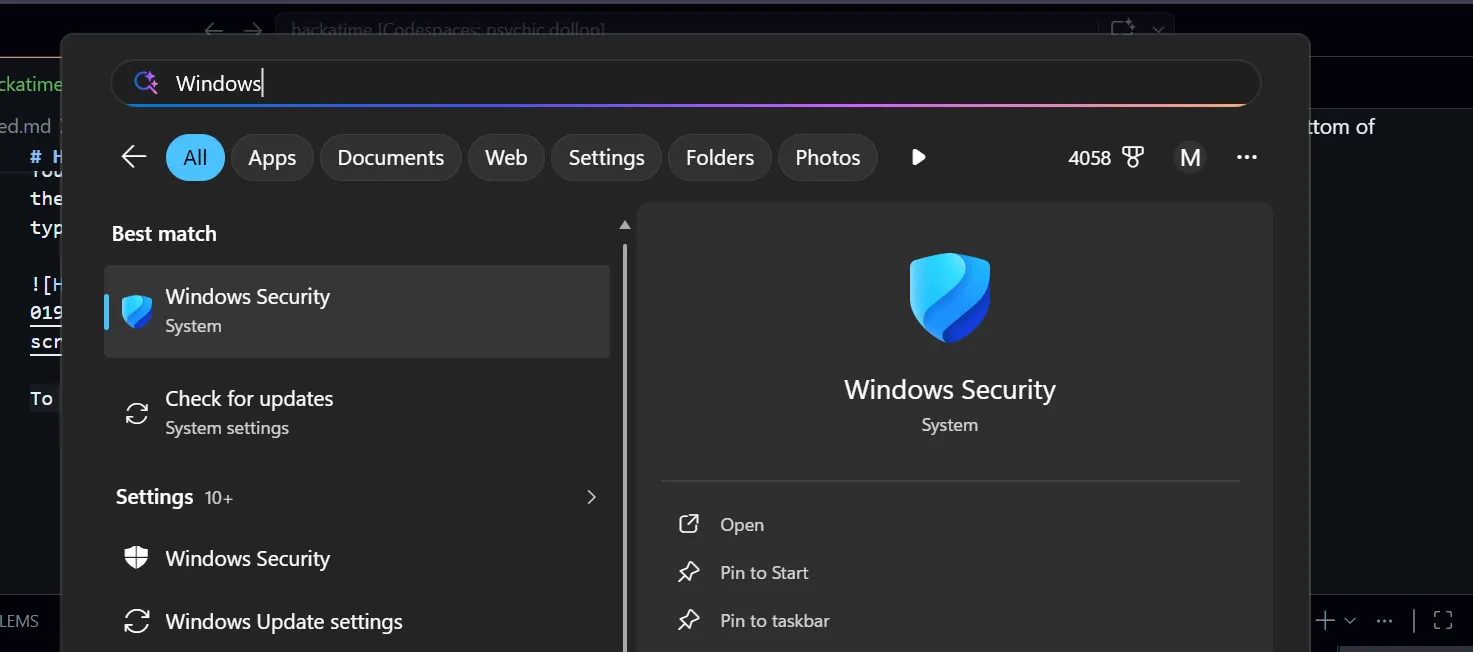Click the sync icon beside Windows Update settings
Image resolution: width=1473 pixels, height=652 pixels.
[x=137, y=621]
